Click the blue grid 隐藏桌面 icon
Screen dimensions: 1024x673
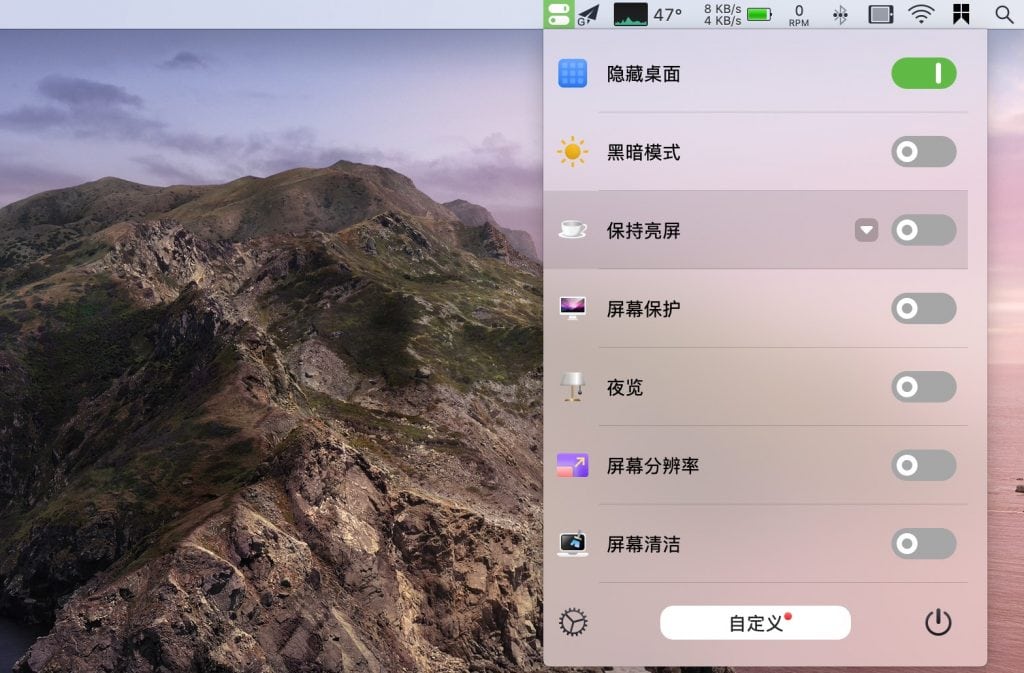[x=573, y=73]
